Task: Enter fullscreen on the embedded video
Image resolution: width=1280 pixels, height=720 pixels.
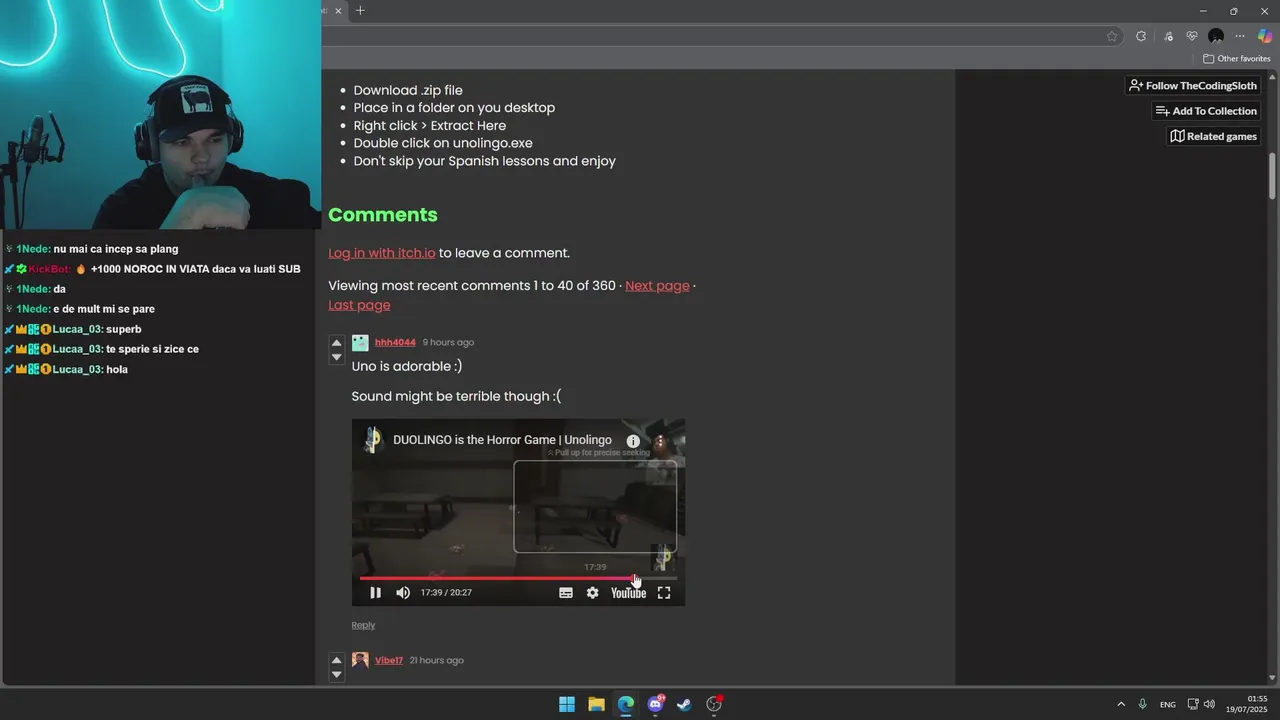Action: (x=664, y=593)
